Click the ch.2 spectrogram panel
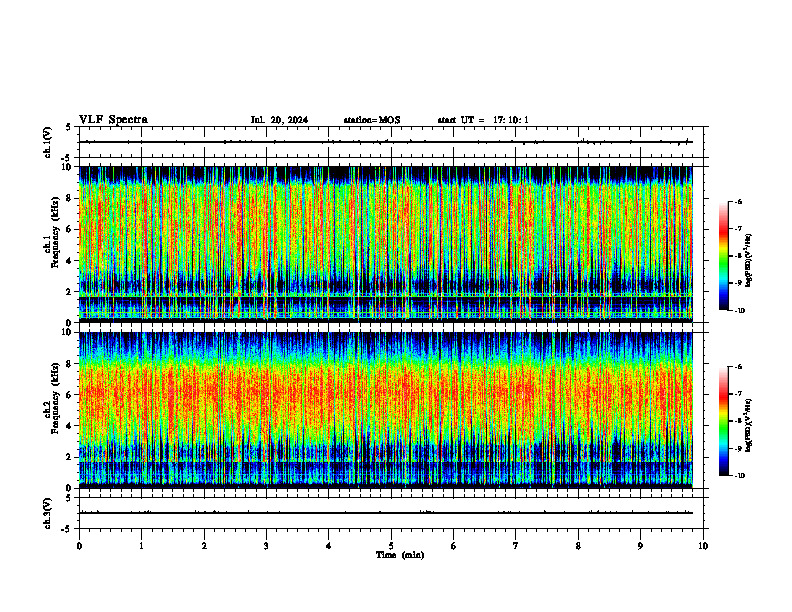 [386, 410]
